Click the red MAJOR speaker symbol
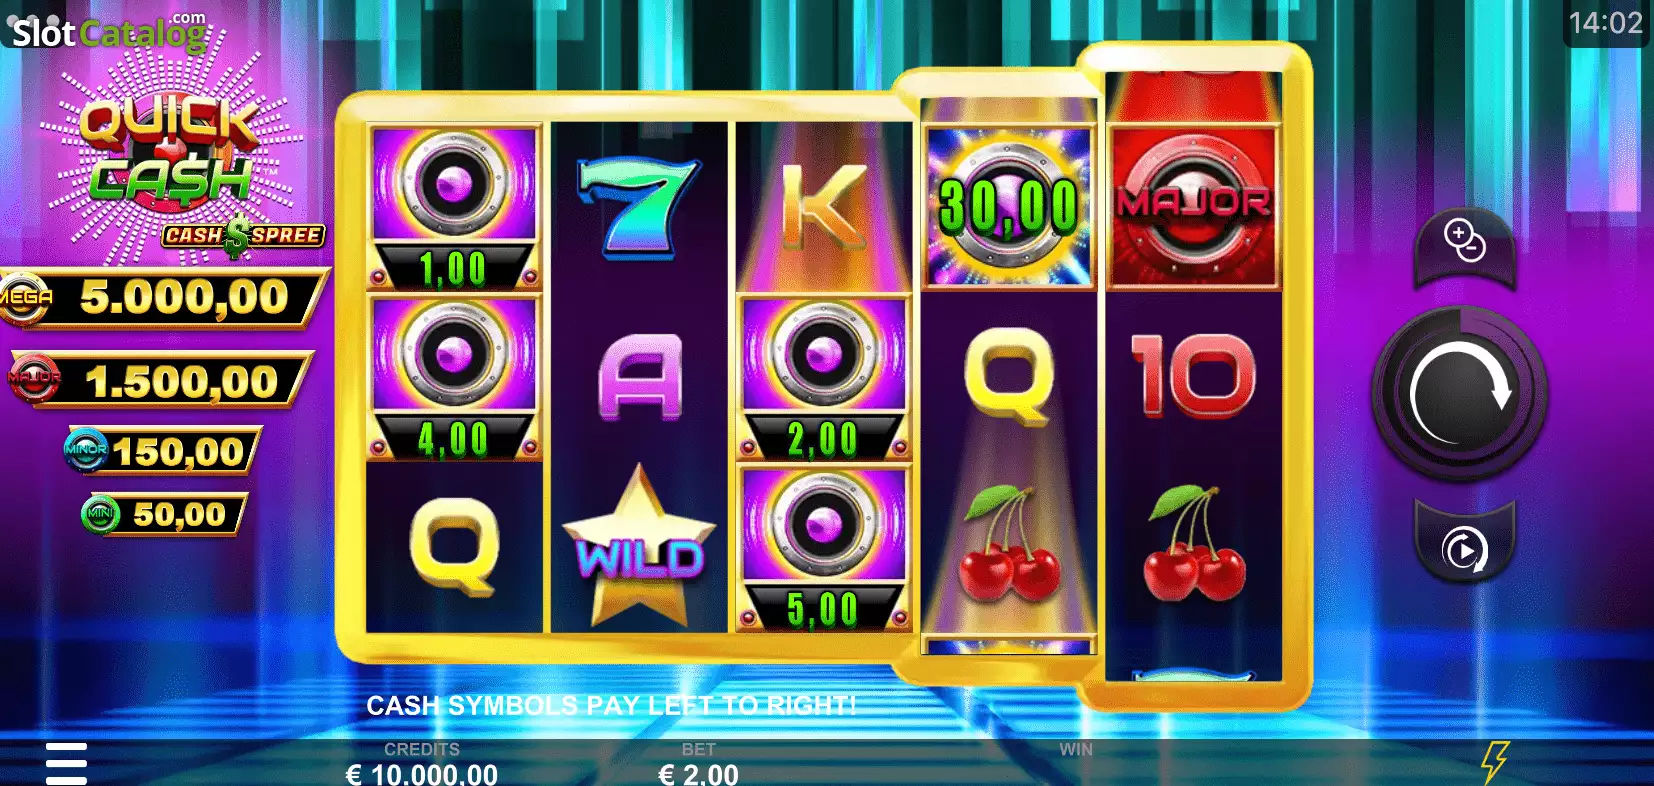Viewport: 1654px width, 786px height. tap(1193, 206)
